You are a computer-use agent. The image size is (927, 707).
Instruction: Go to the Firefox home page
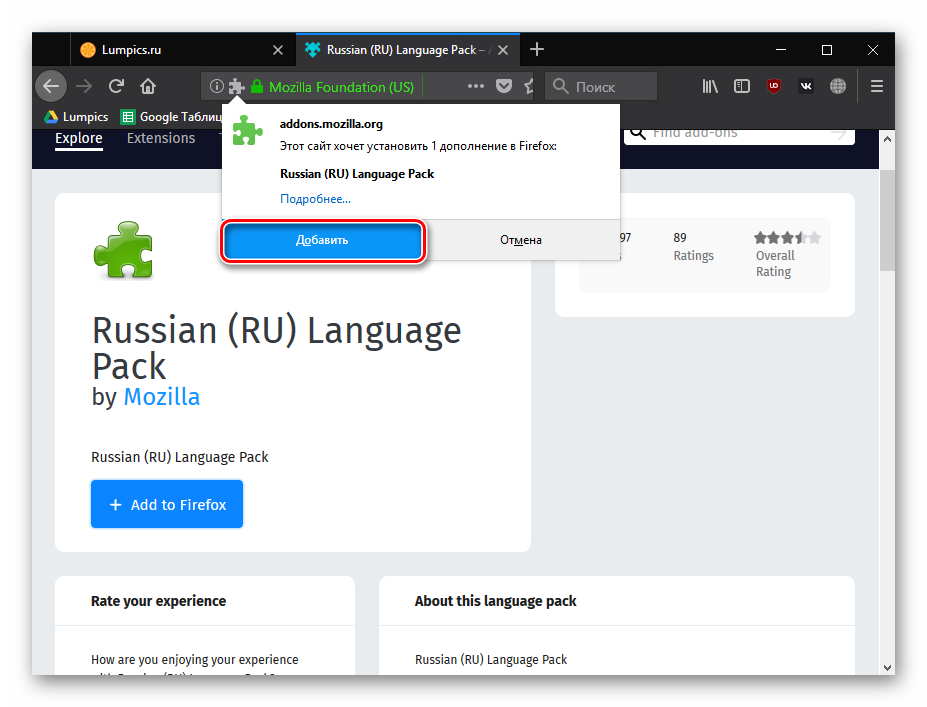(148, 86)
